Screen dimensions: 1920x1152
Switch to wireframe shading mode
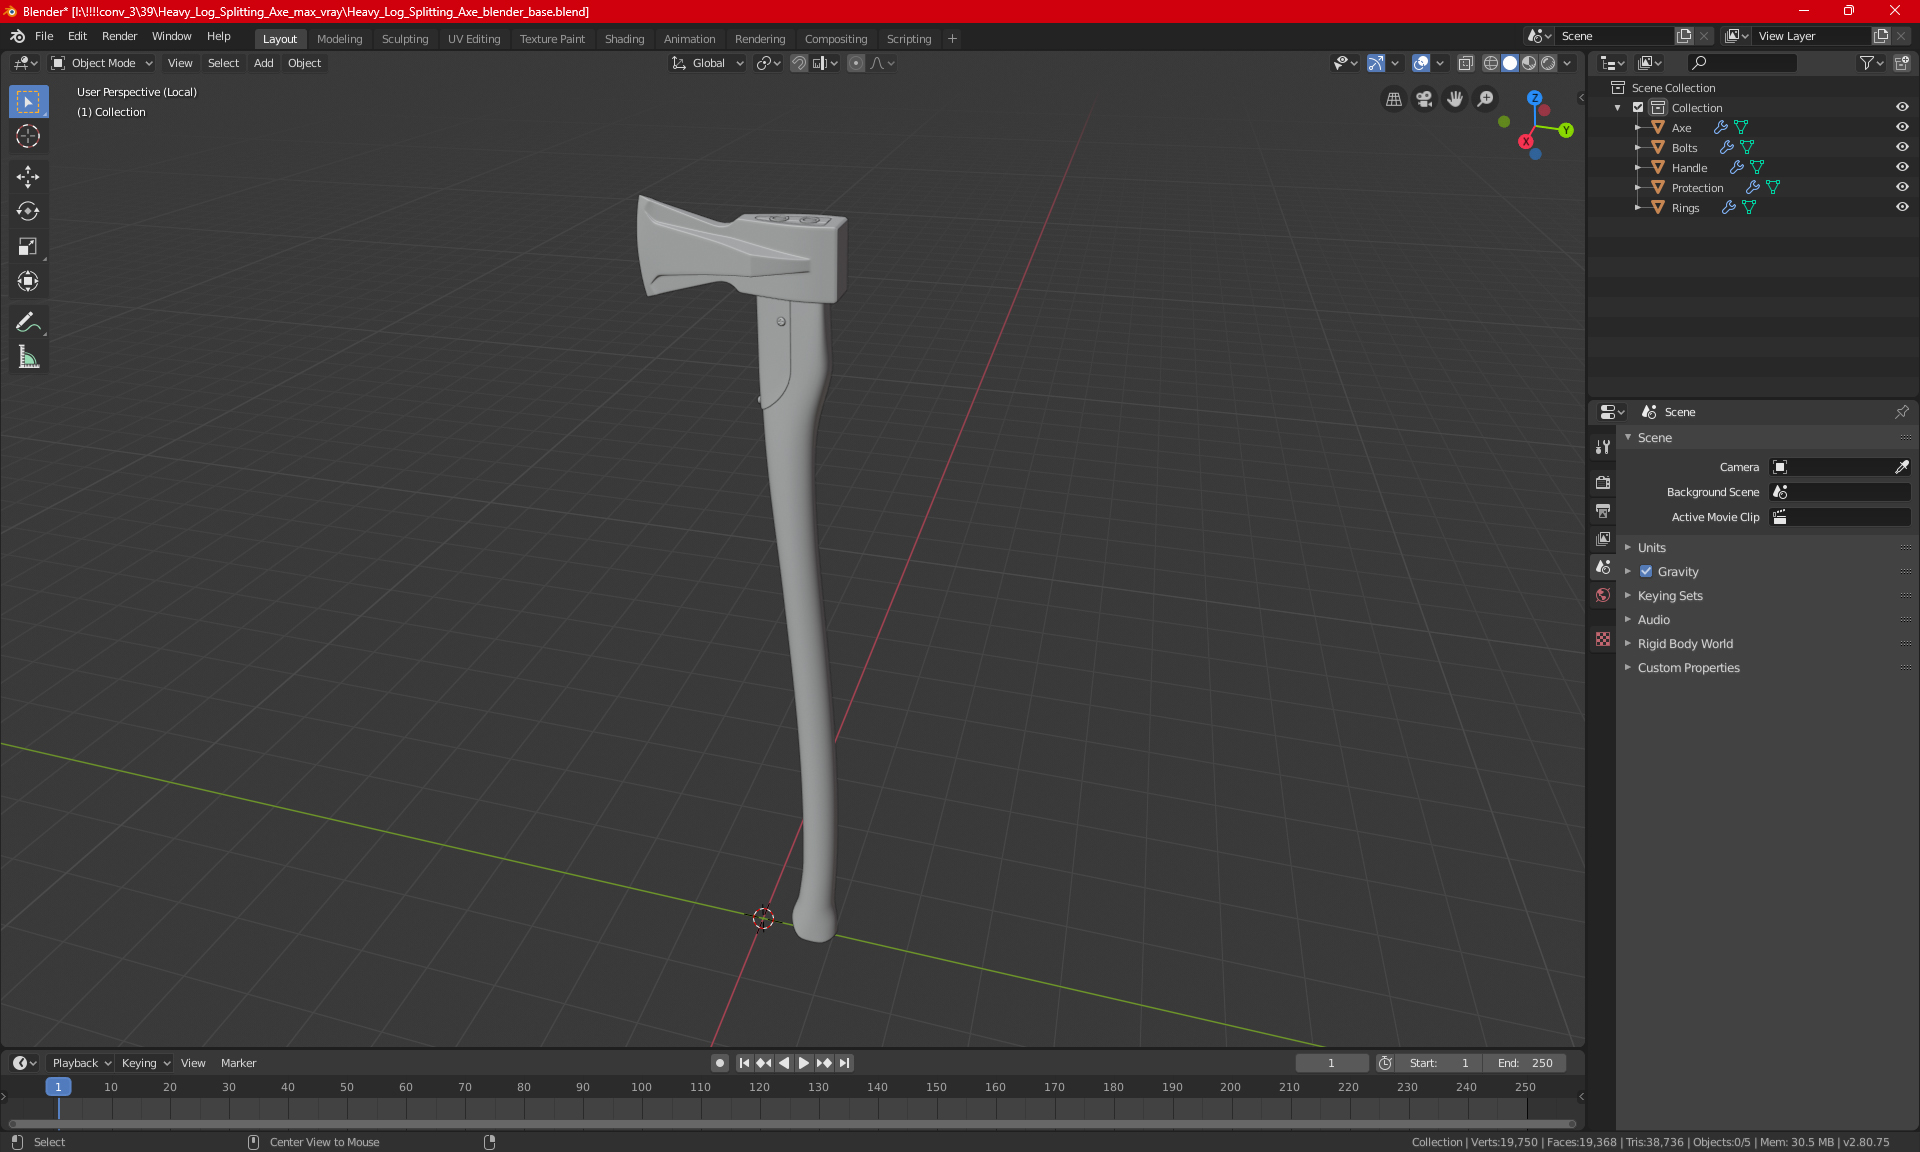[1490, 63]
